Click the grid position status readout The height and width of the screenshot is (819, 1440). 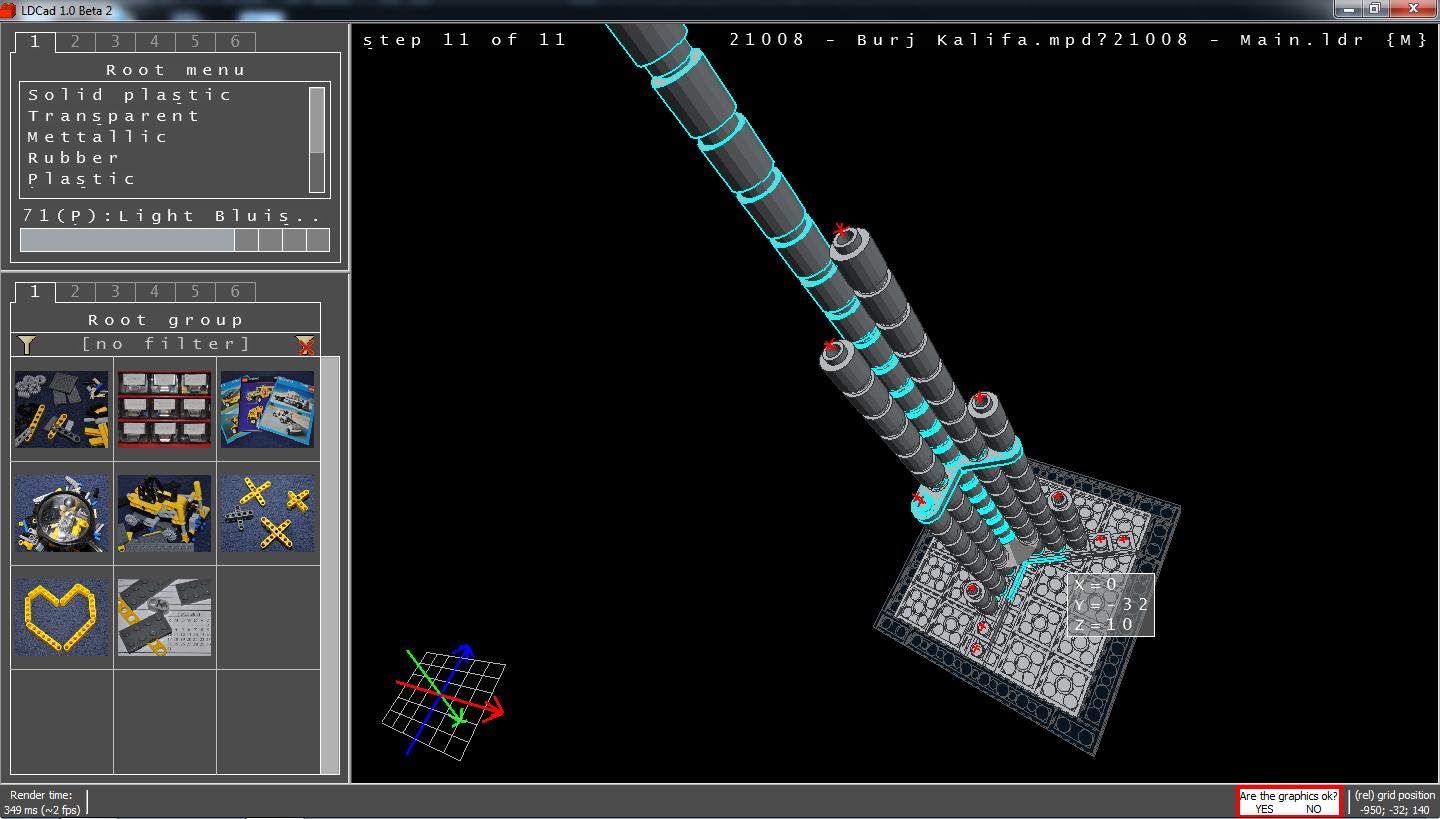[x=1394, y=803]
